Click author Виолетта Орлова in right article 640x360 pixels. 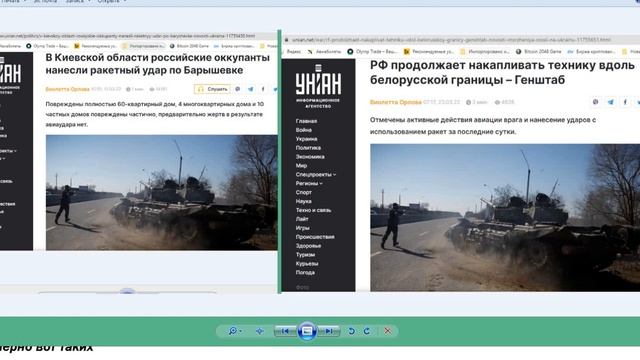[x=396, y=102]
